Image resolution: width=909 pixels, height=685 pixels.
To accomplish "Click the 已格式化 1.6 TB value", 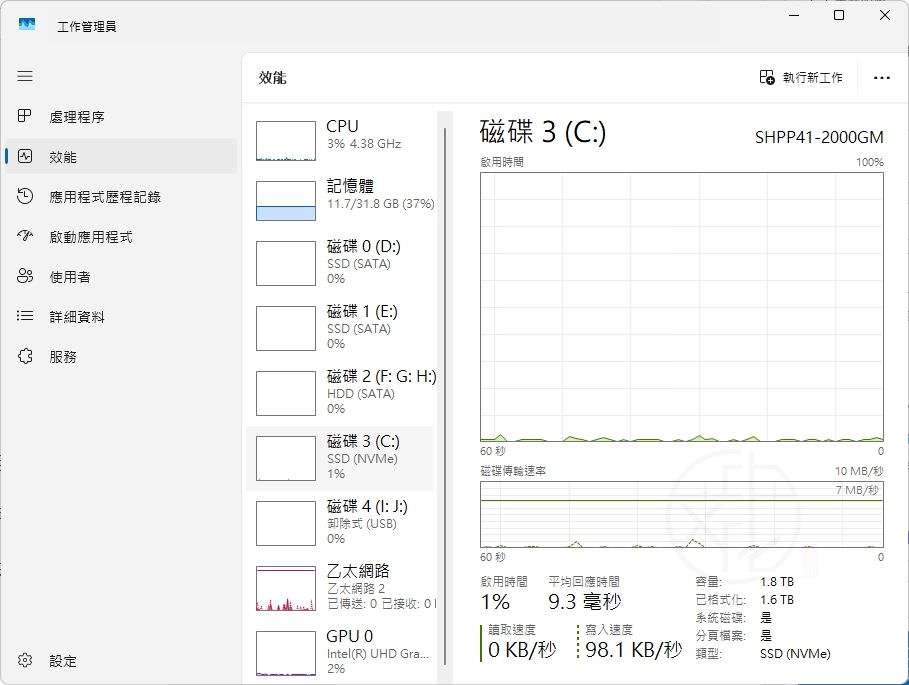I will coord(777,600).
